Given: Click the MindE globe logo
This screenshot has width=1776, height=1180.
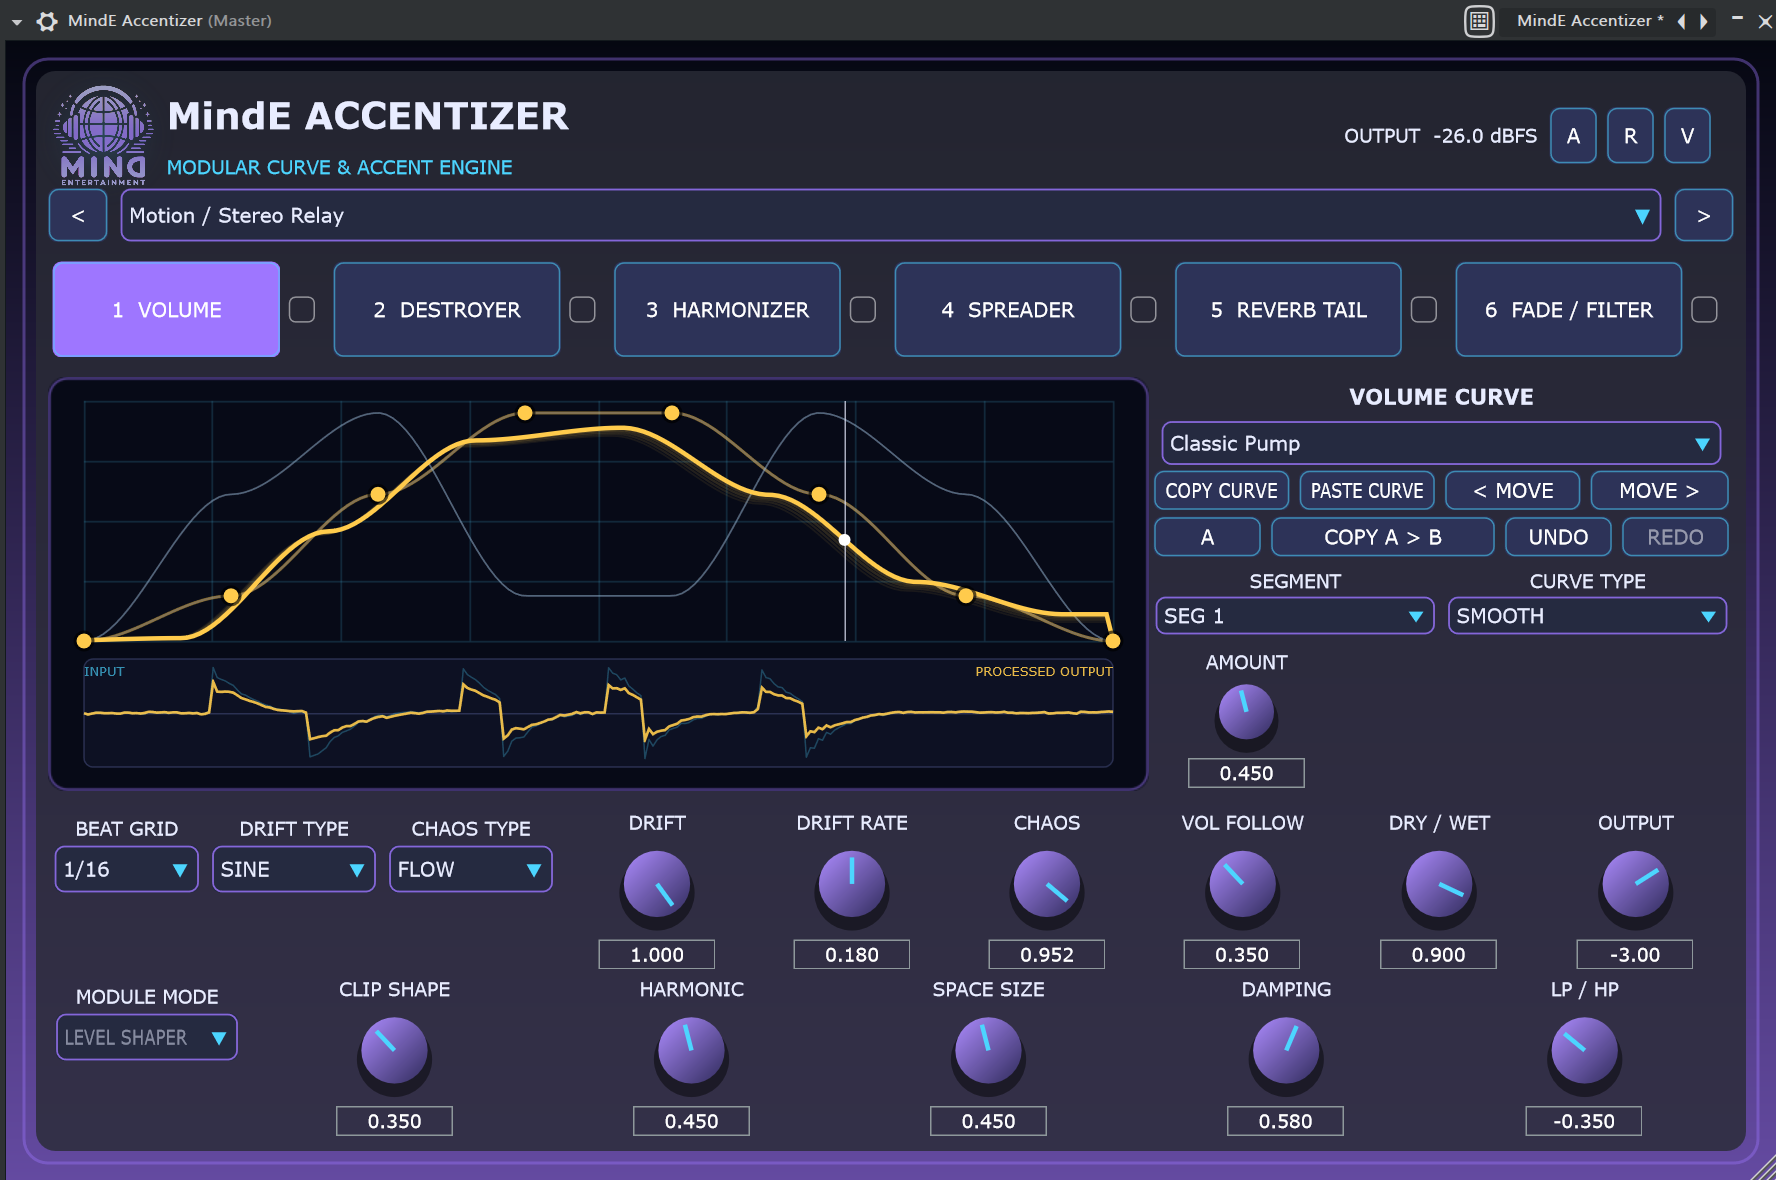Looking at the screenshot, I should point(104,135).
